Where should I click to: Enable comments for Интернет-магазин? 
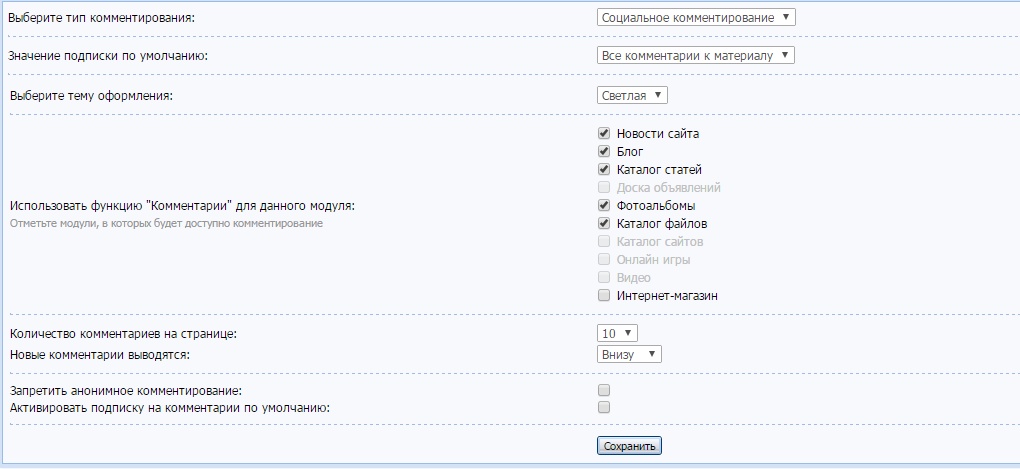604,295
